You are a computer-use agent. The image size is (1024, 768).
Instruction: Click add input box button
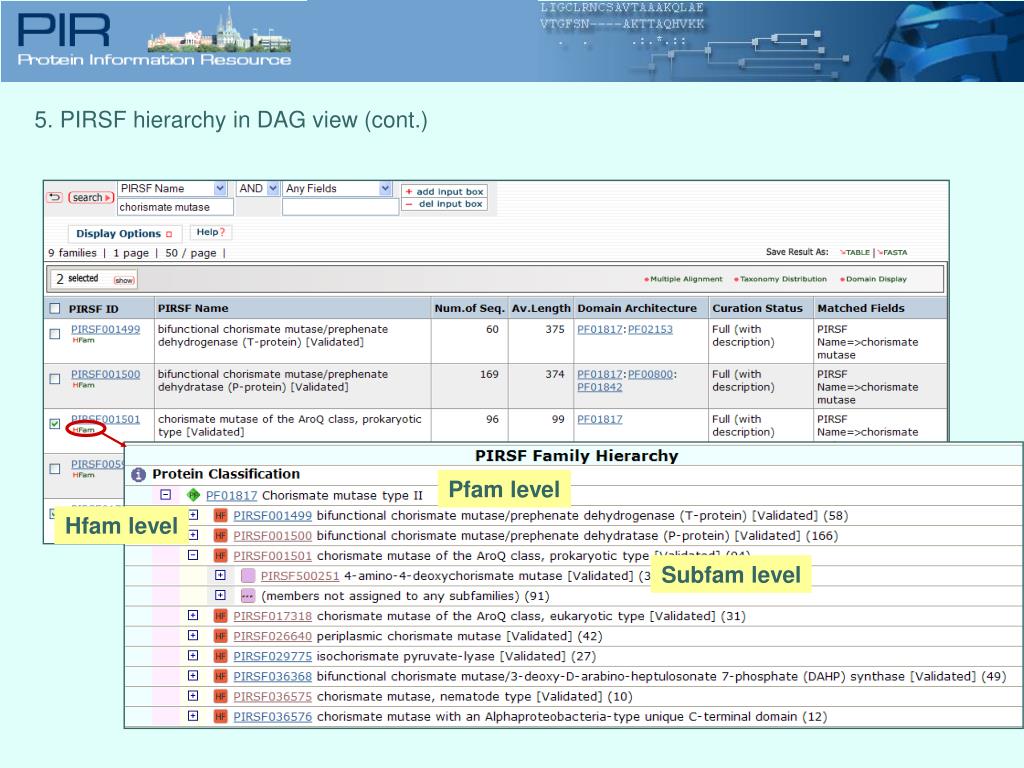point(444,191)
